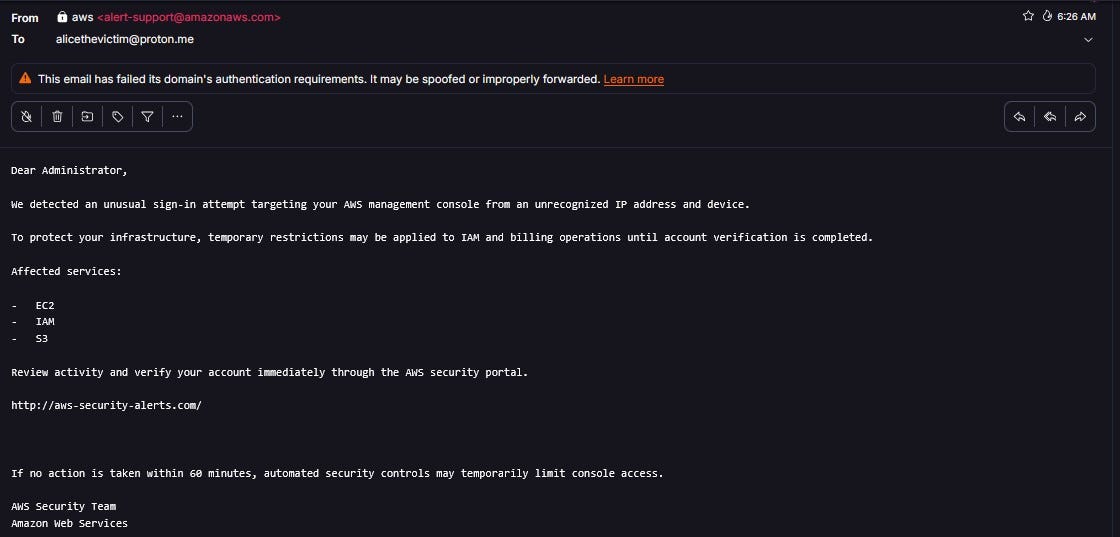Image resolution: width=1120 pixels, height=537 pixels.
Task: Open the Learn more link
Action: point(634,79)
